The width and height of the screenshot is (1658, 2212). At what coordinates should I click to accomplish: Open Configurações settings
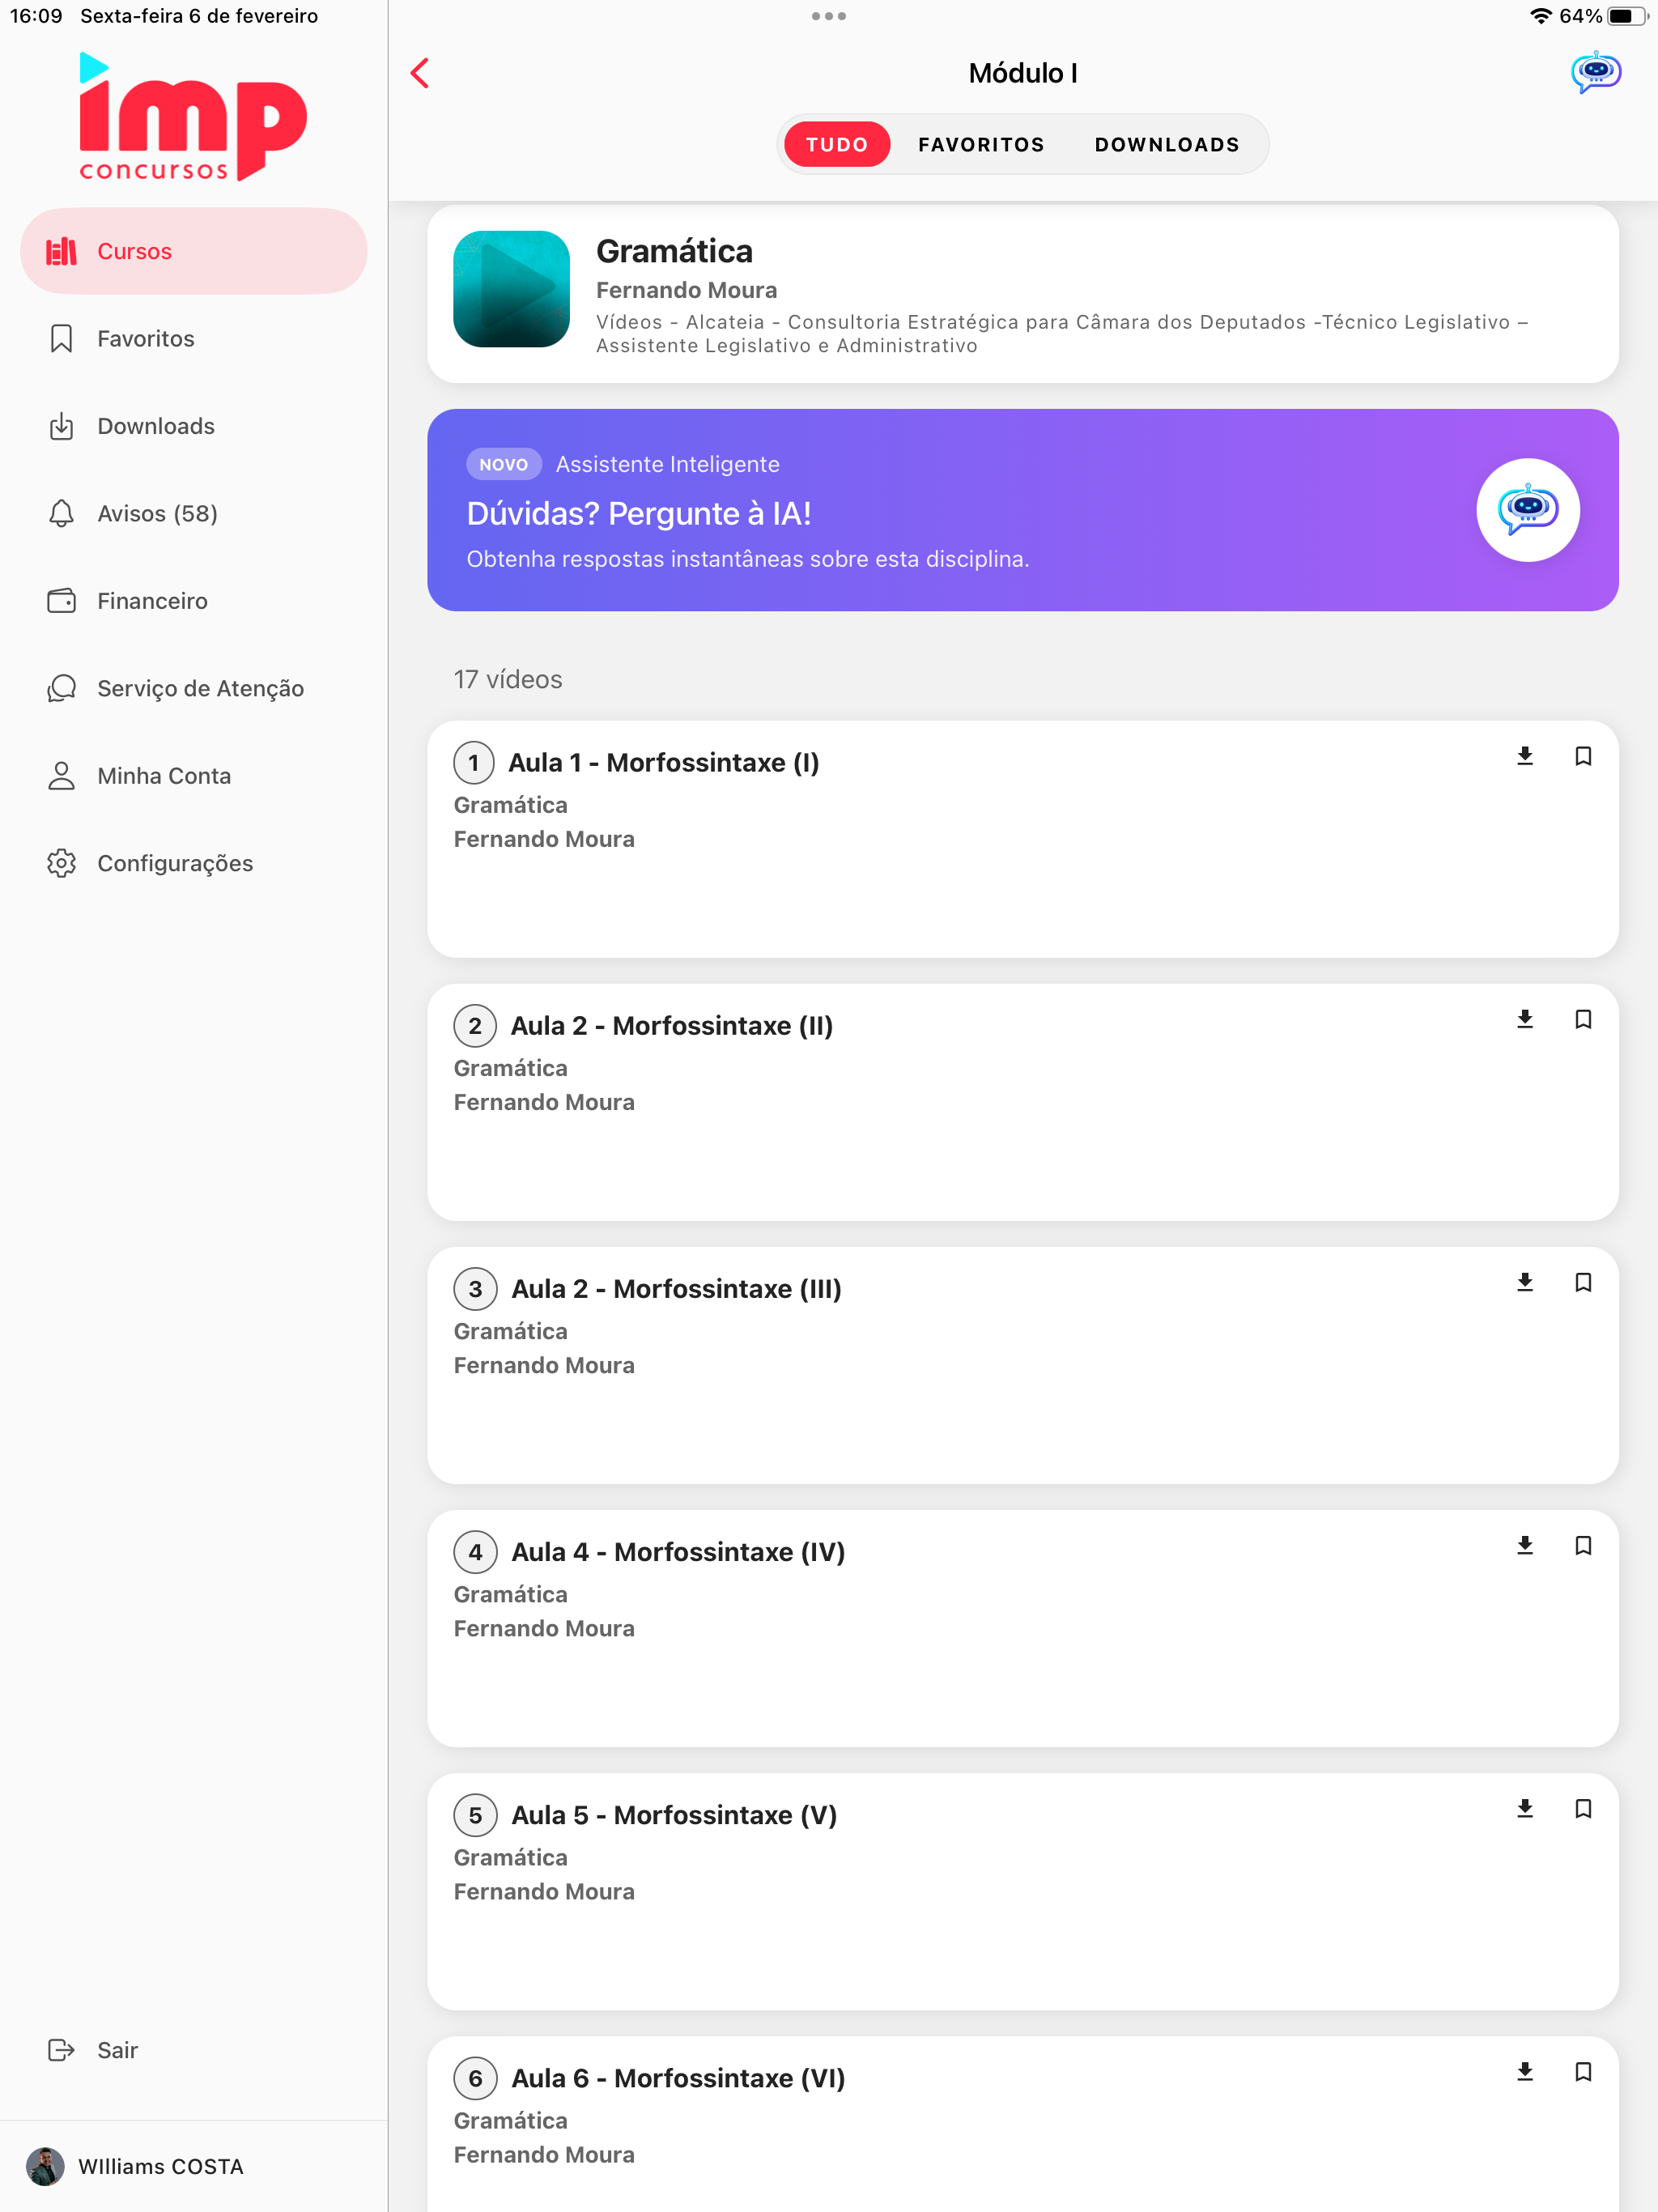click(x=194, y=863)
